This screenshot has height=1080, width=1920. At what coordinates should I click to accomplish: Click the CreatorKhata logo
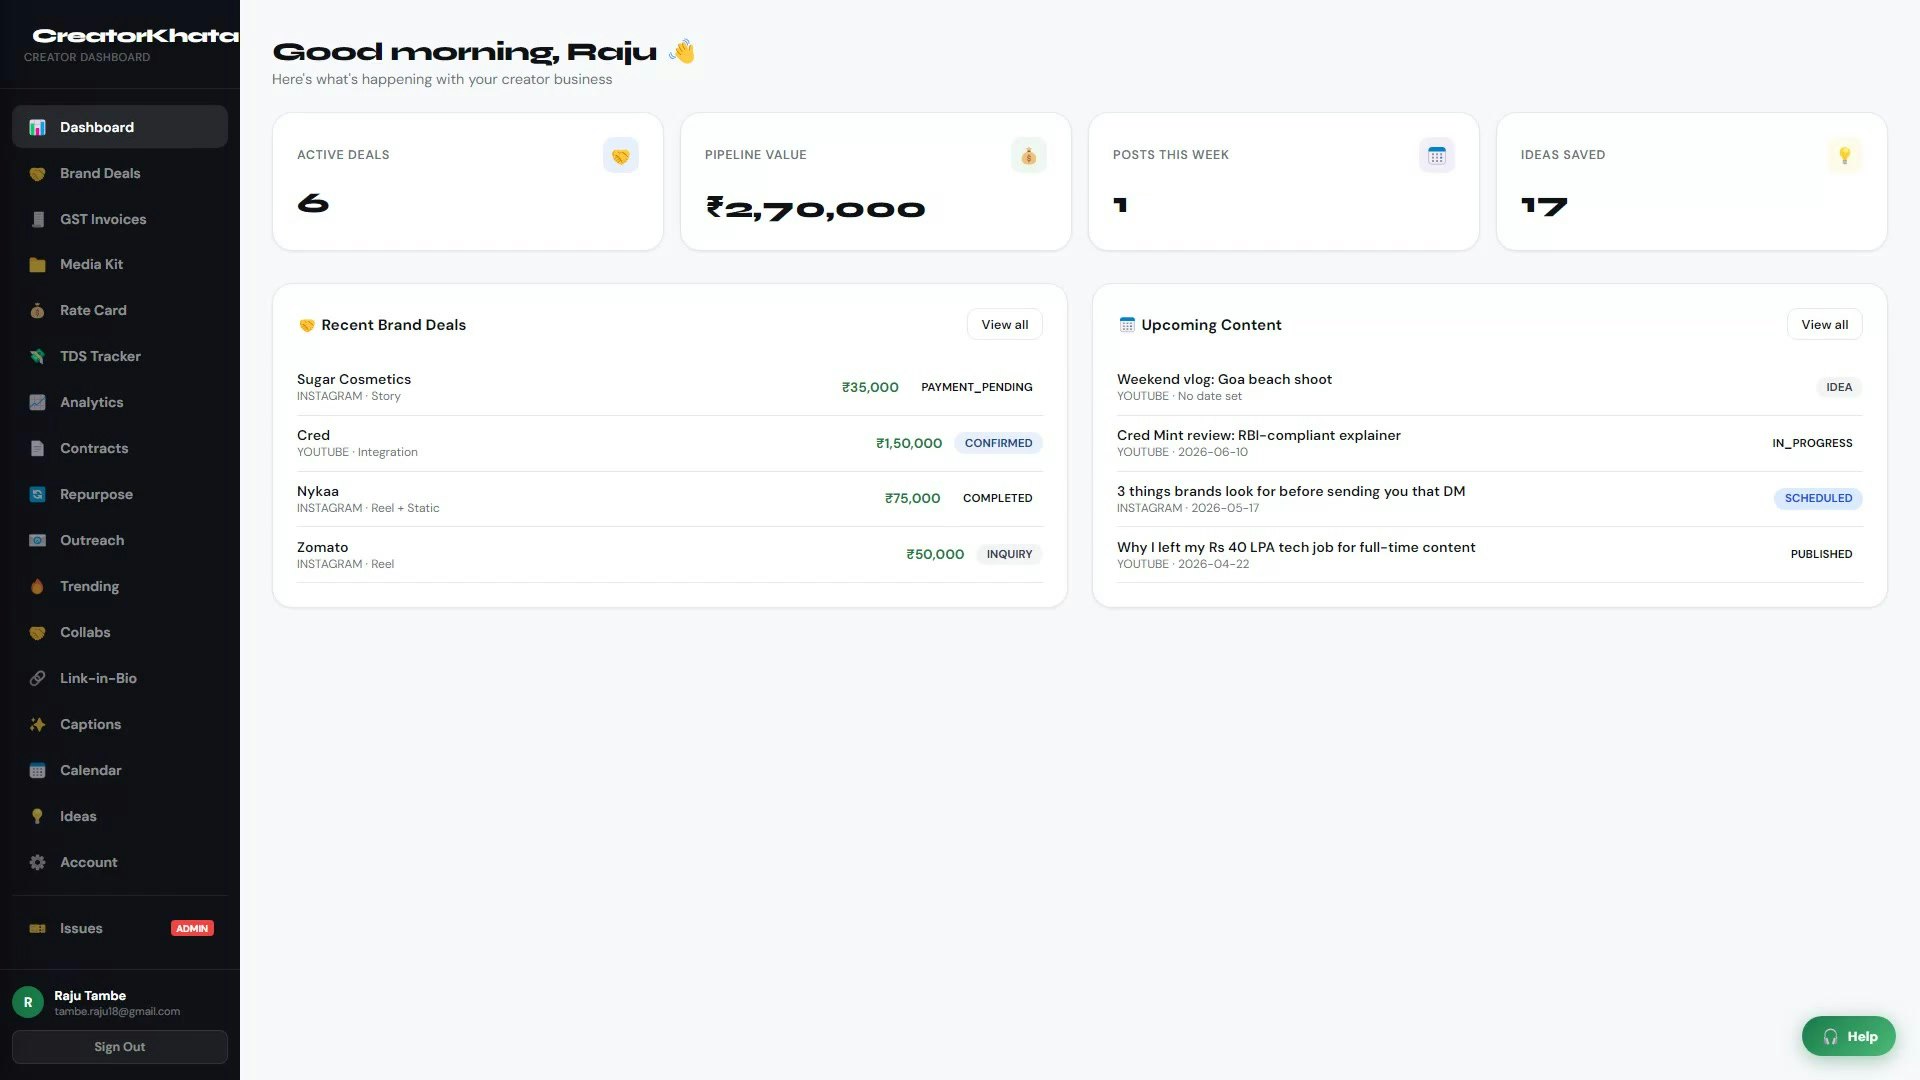(x=136, y=36)
